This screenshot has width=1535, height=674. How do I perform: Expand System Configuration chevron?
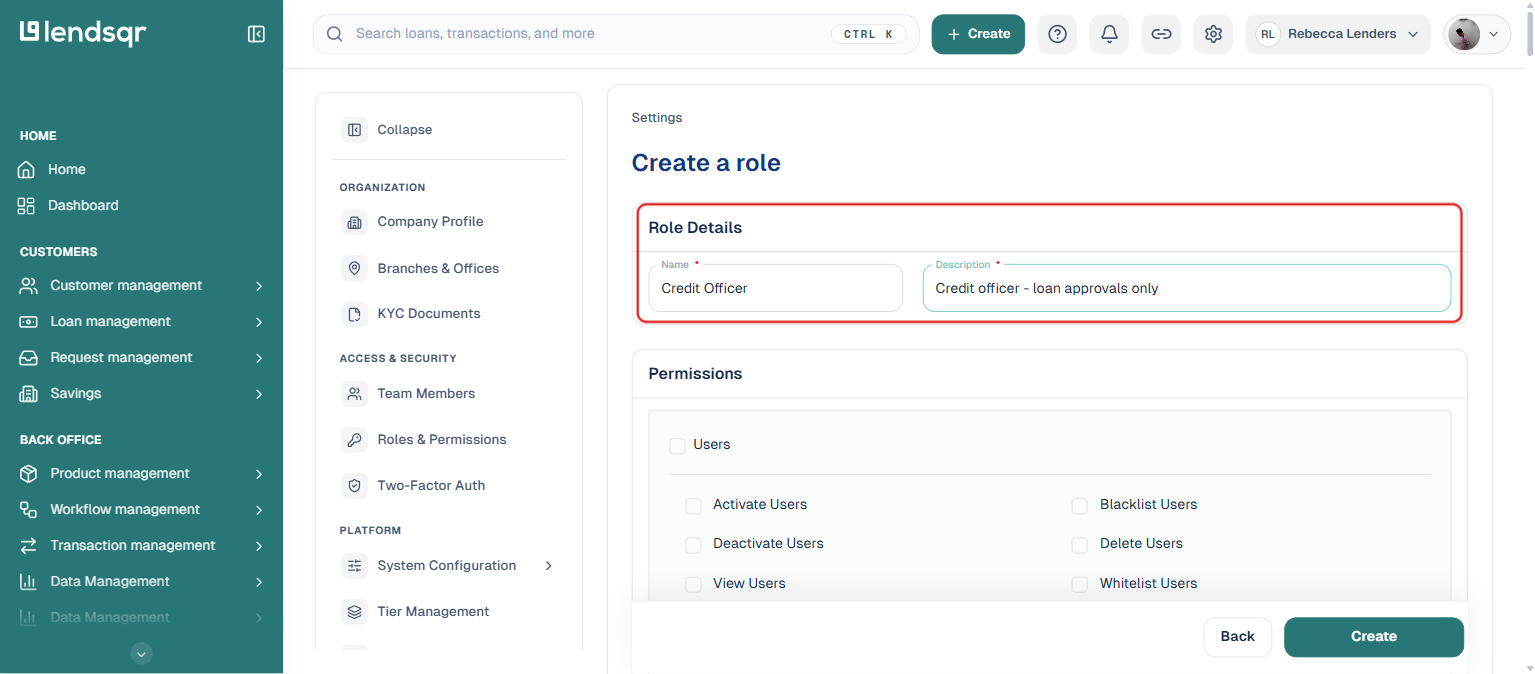point(548,566)
